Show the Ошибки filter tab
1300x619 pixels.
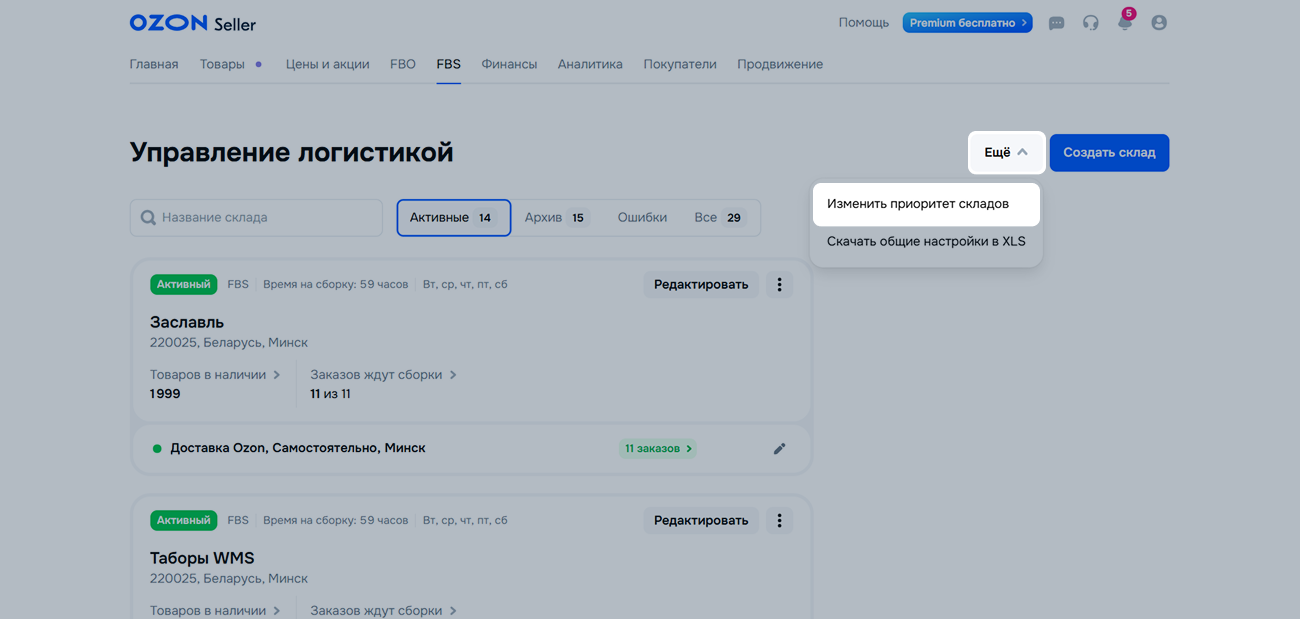tap(642, 218)
